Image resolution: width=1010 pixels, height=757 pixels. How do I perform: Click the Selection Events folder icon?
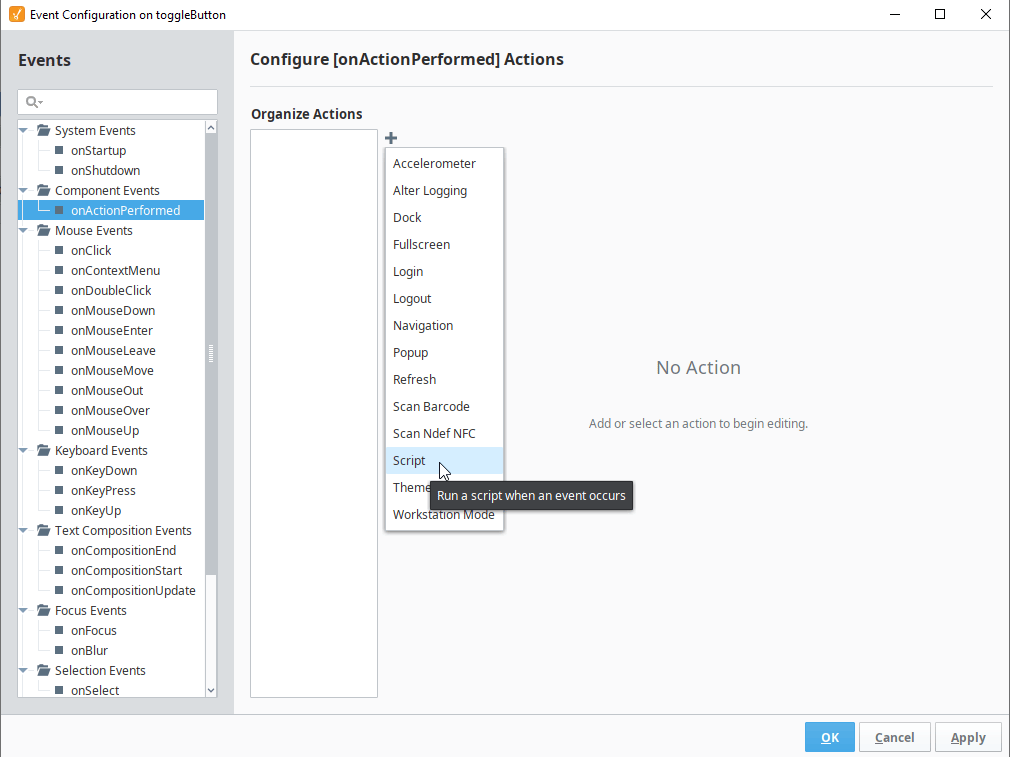pos(43,670)
